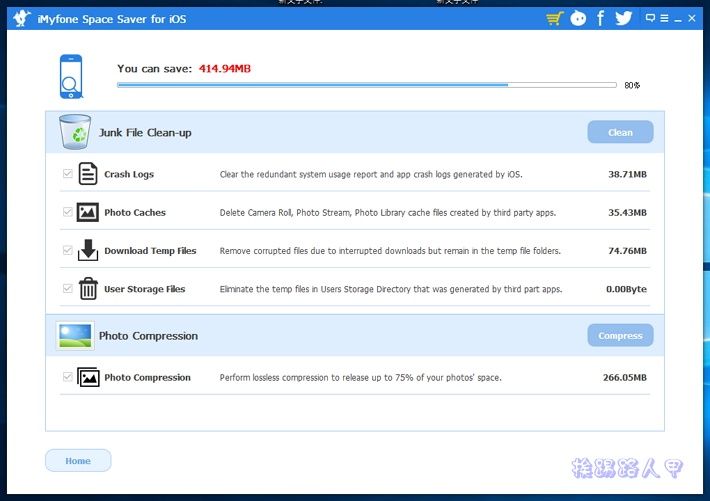710x501 pixels.
Task: Click the Crash Logs document icon
Action: [88, 173]
